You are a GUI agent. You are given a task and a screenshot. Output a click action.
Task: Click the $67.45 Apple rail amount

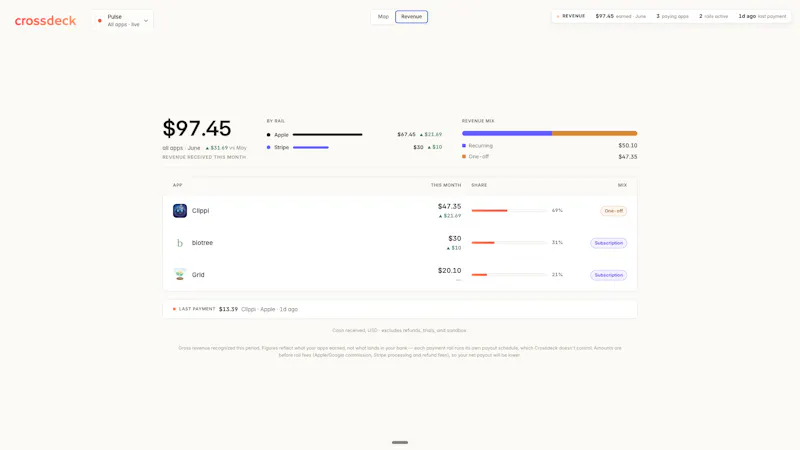[407, 135]
